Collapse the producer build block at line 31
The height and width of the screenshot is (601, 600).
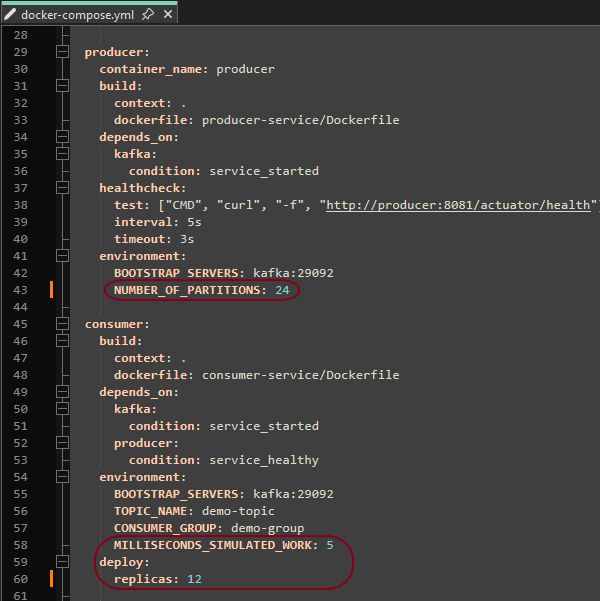coord(62,86)
